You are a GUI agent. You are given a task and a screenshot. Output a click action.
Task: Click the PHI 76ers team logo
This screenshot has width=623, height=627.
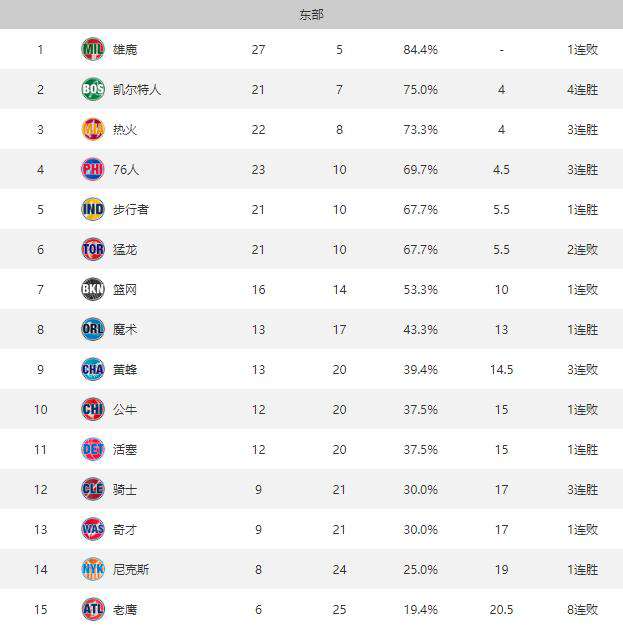tap(93, 169)
